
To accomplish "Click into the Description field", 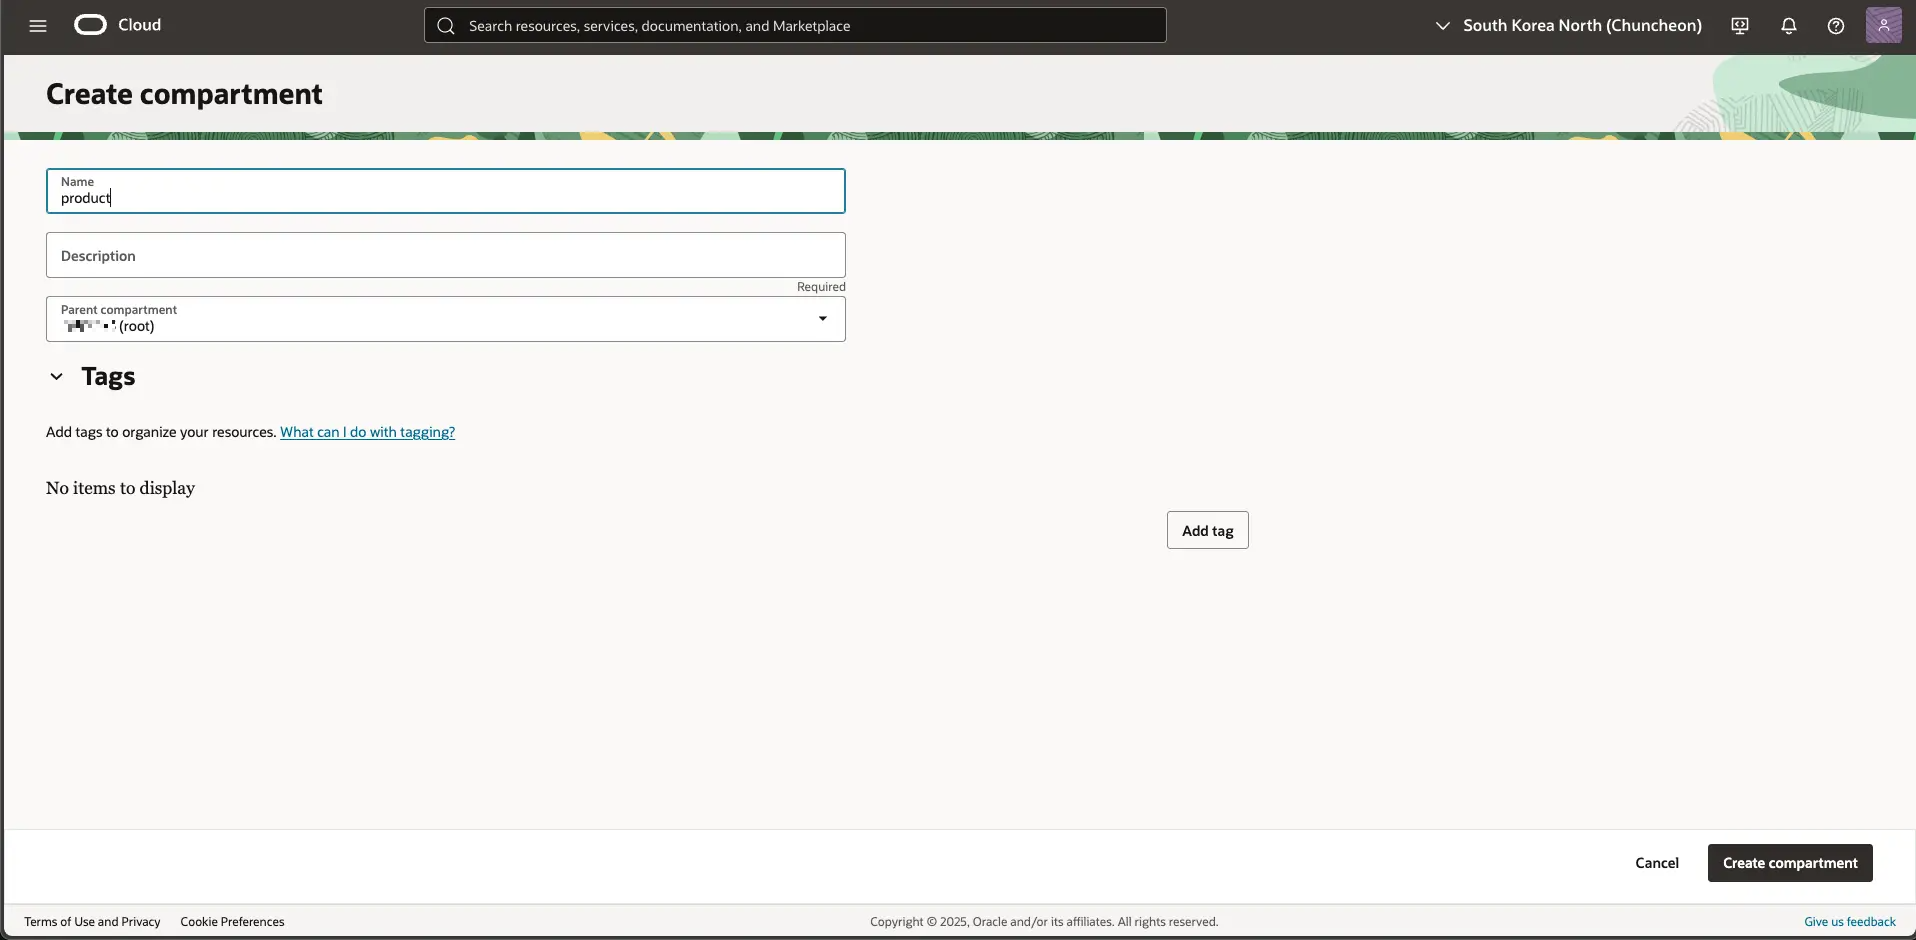I will (x=446, y=255).
